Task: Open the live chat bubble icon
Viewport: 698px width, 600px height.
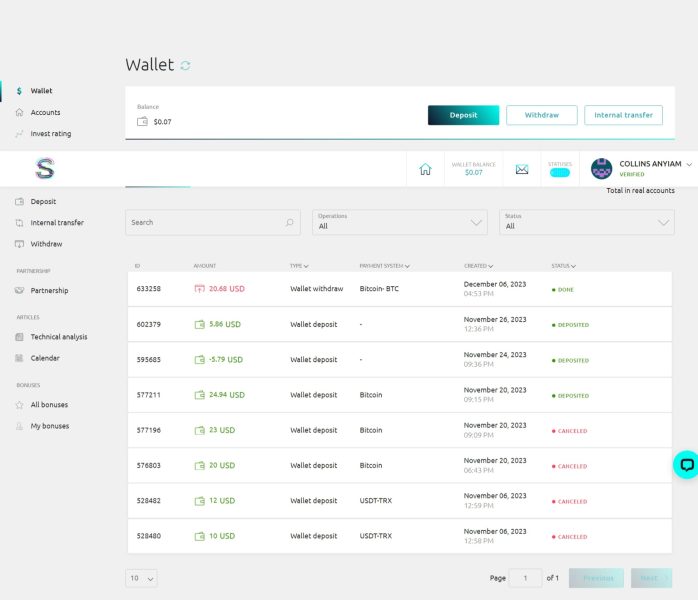Action: point(686,465)
